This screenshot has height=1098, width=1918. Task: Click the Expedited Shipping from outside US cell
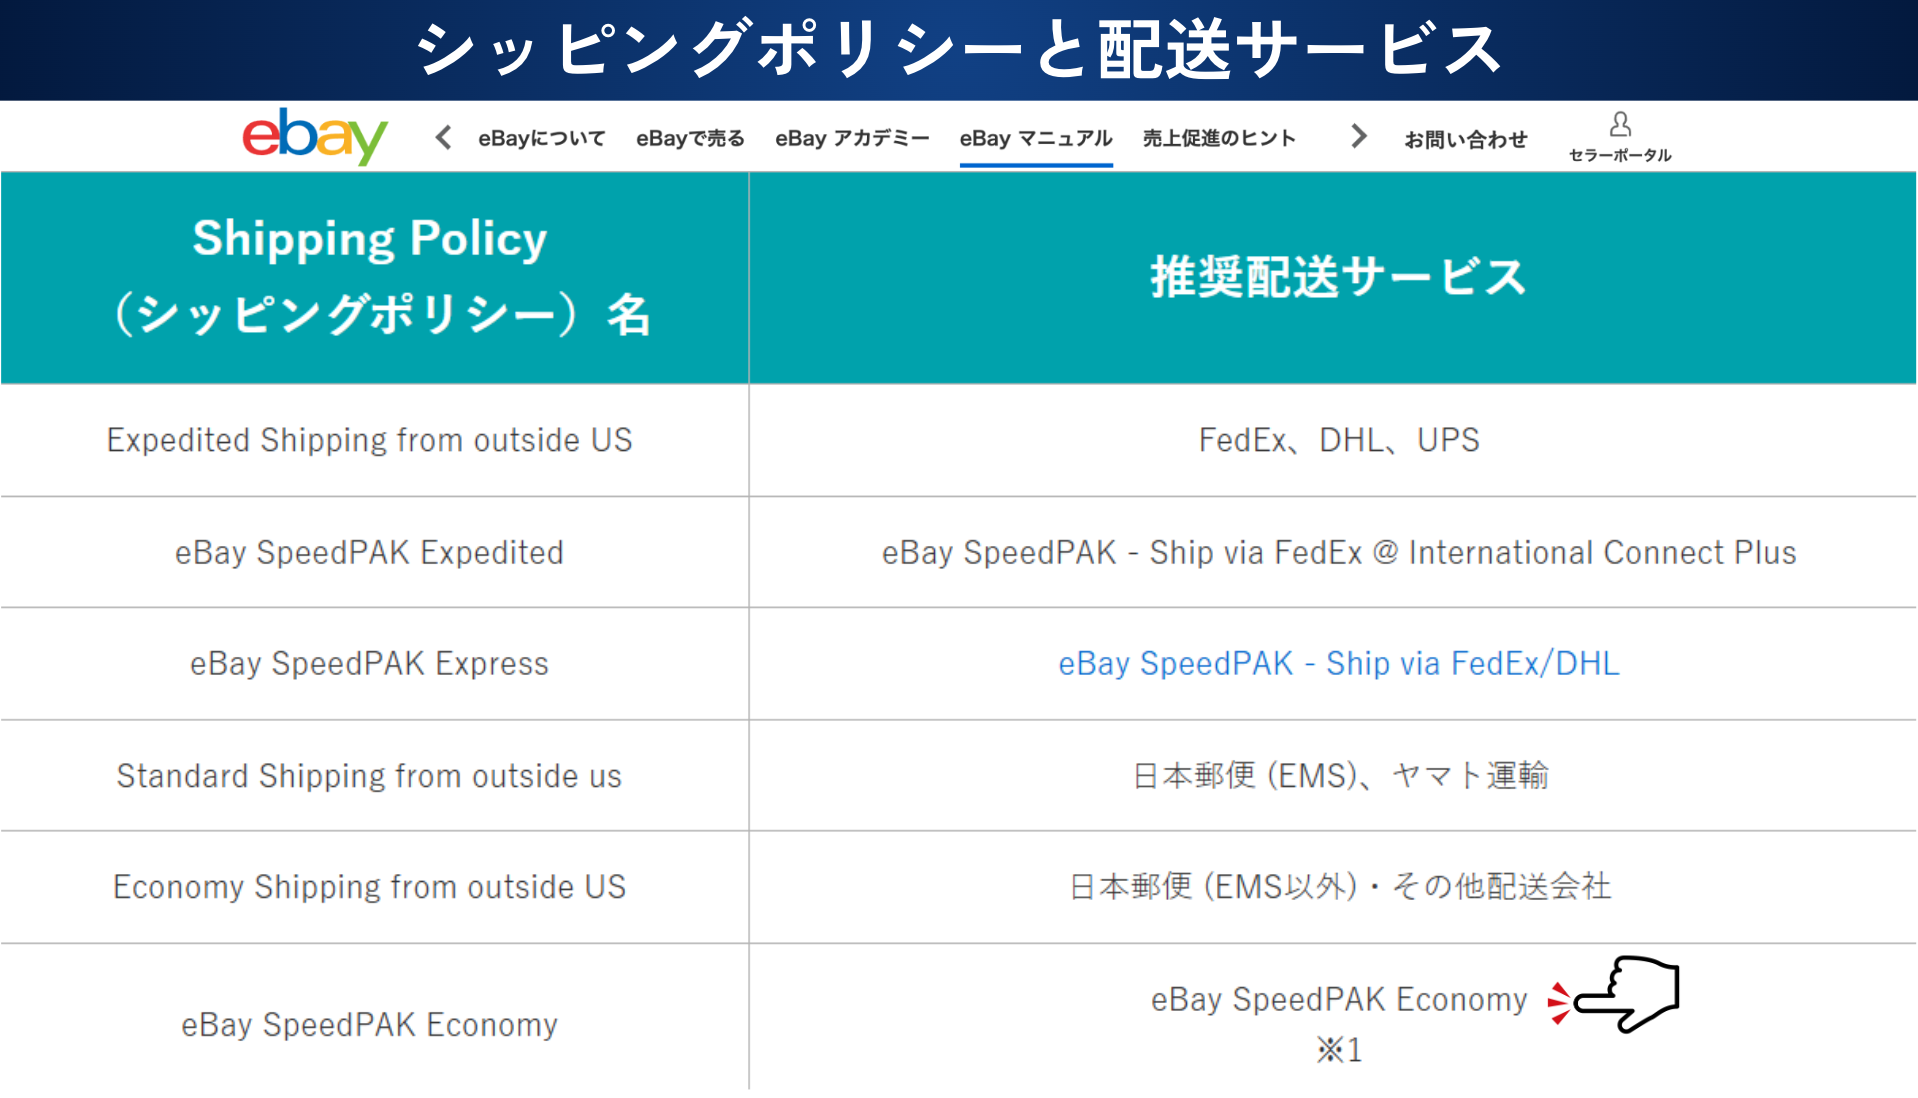(370, 440)
